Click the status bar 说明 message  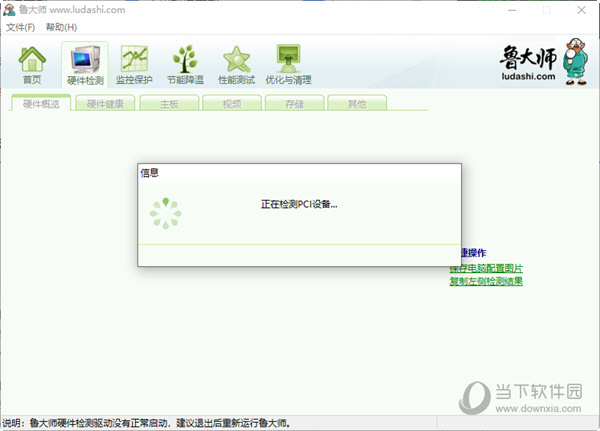pyautogui.click(x=147, y=423)
